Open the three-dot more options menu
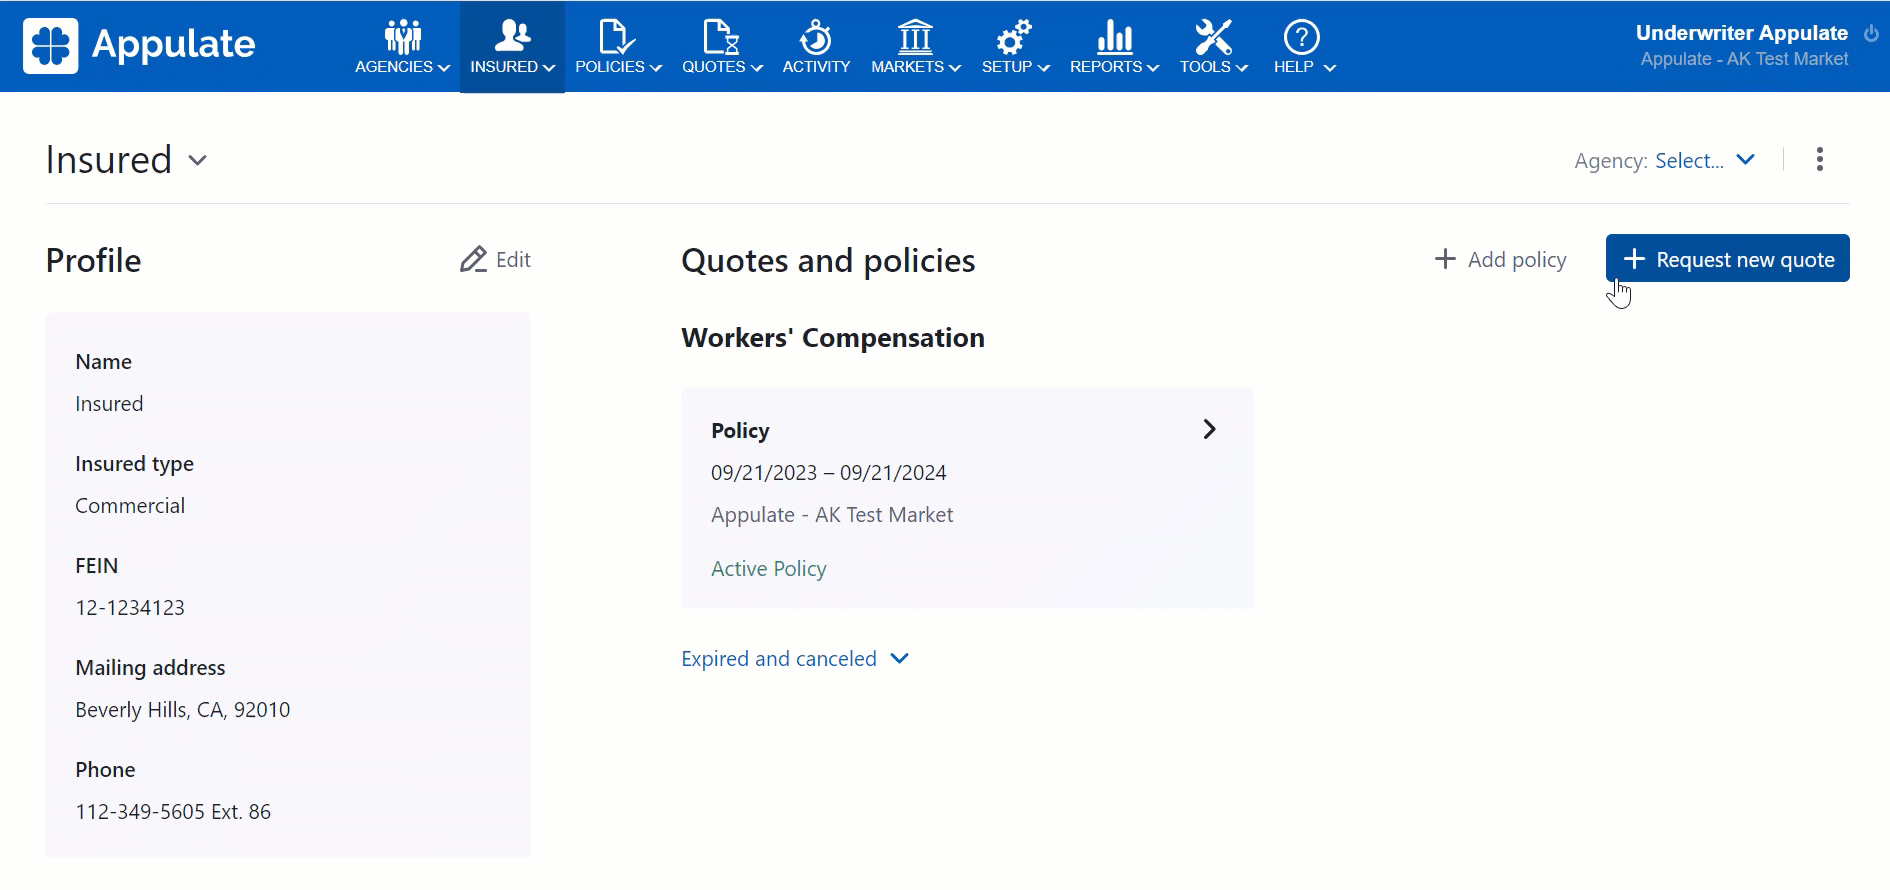The height and width of the screenshot is (890, 1890). [1819, 160]
